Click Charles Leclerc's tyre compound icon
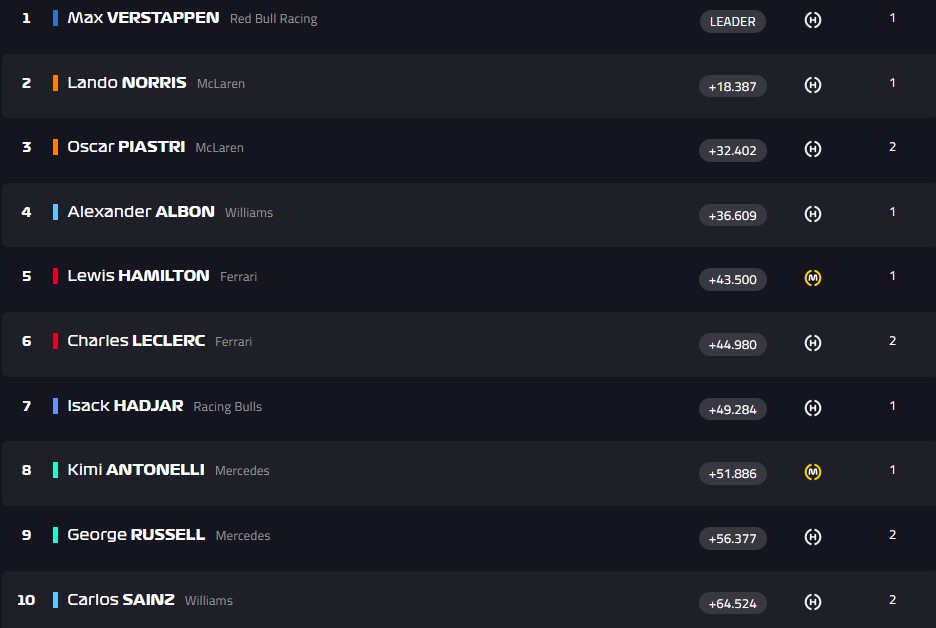Screen dimensions: 936x628 coord(813,343)
